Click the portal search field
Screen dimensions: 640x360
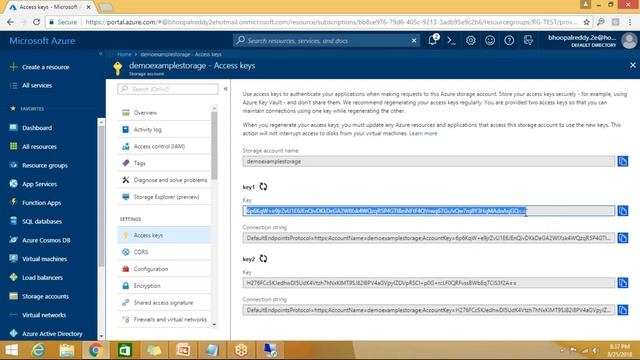click(327, 40)
